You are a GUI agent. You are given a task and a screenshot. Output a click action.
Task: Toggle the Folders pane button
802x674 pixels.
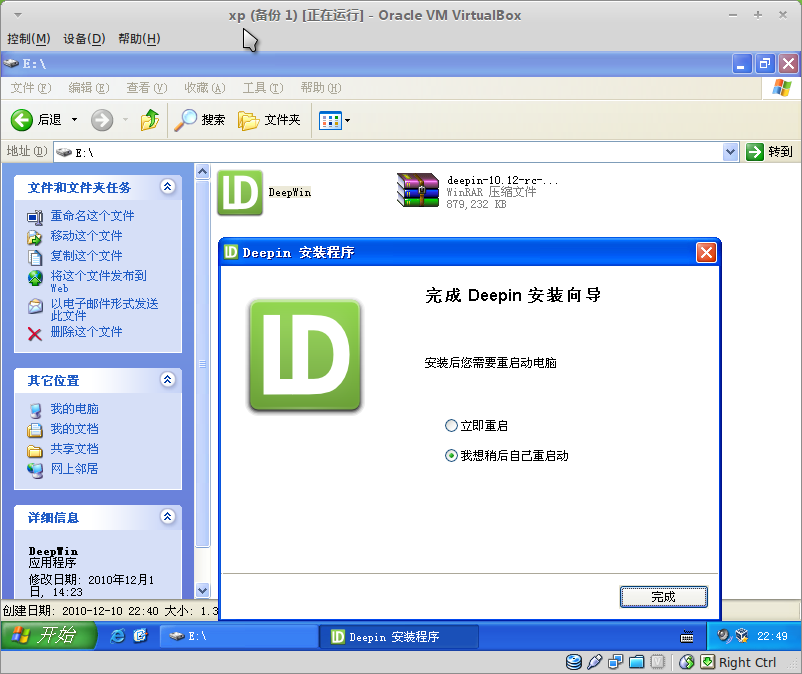point(269,120)
